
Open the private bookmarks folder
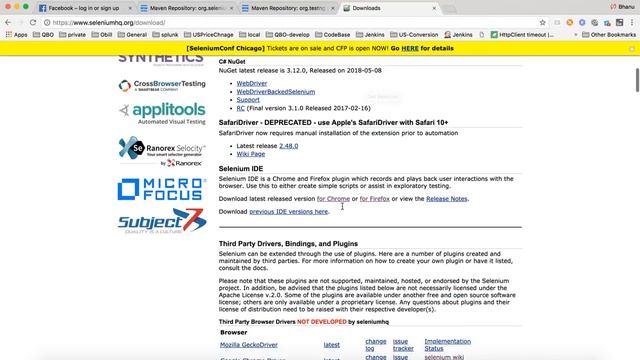(73, 35)
